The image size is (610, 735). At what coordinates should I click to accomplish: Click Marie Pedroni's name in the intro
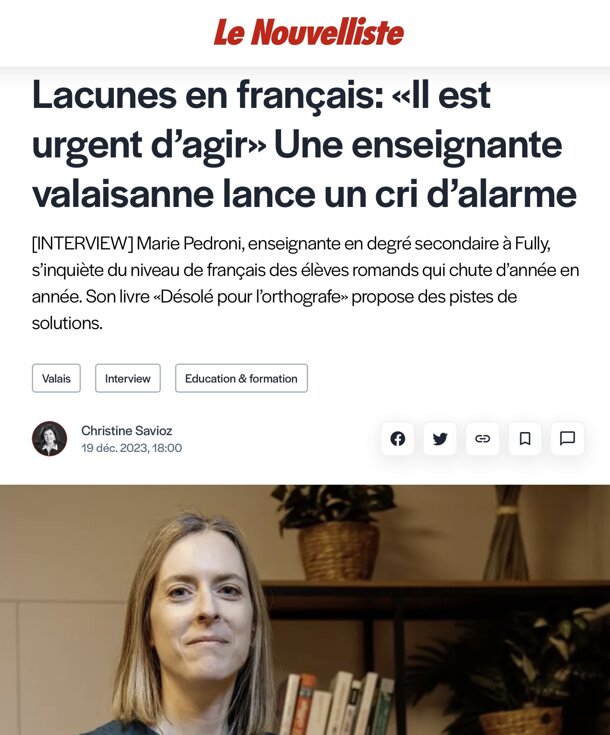click(x=190, y=244)
